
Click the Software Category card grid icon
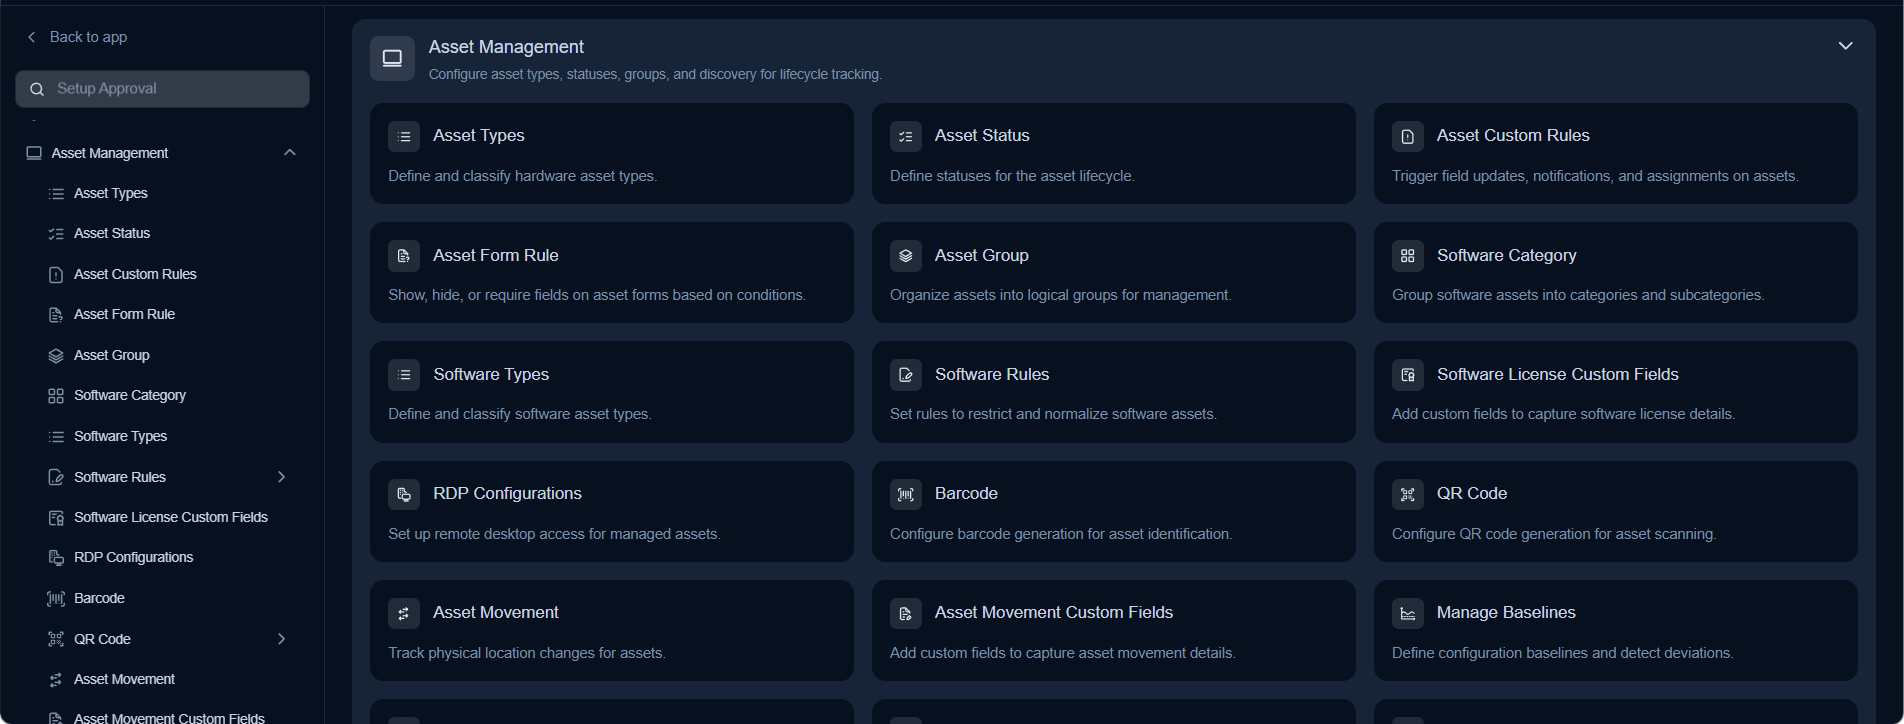click(1408, 256)
